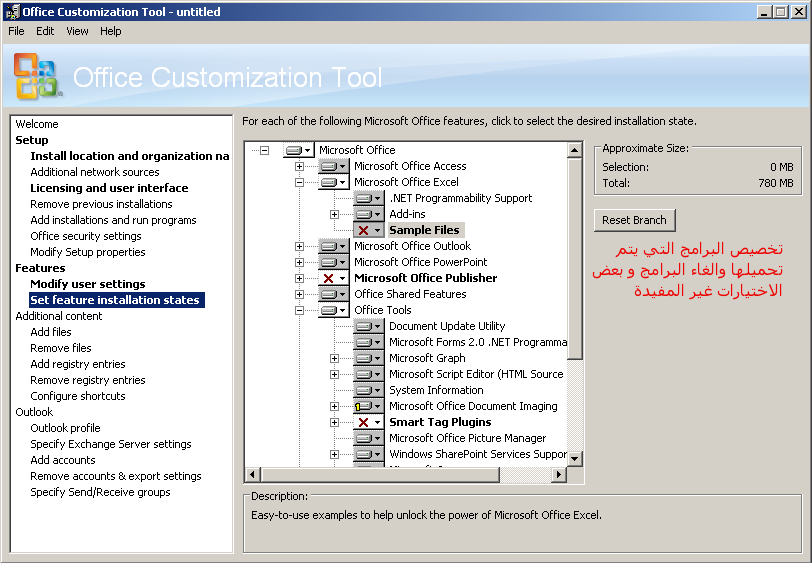Click the Microsoft Script Editor state icon
The image size is (812, 563).
[x=369, y=374]
